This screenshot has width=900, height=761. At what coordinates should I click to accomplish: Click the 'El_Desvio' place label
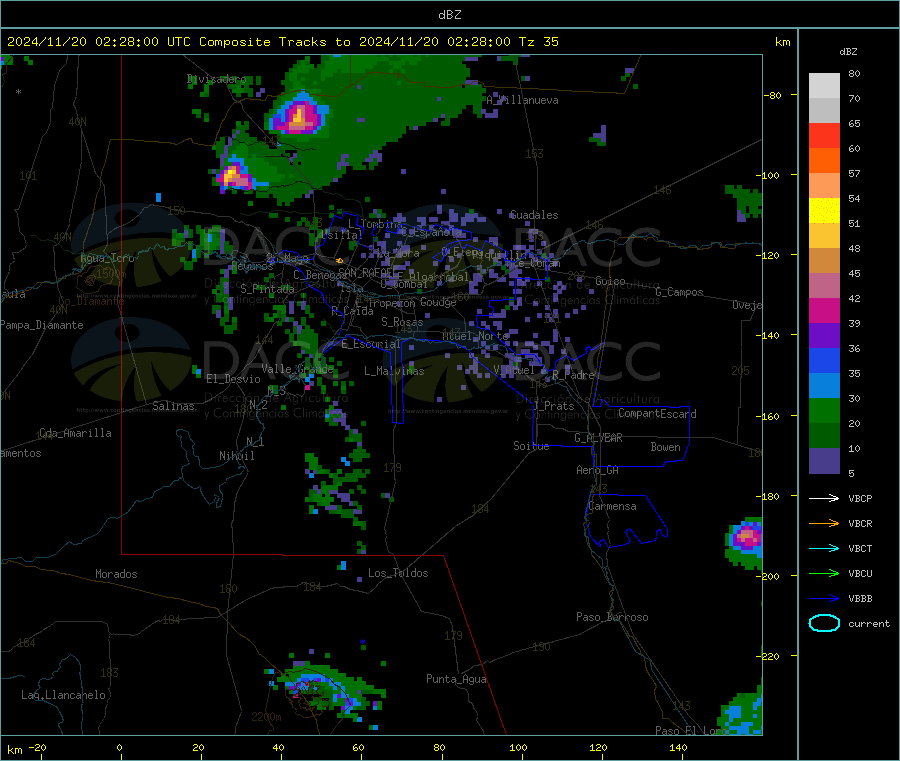(x=233, y=379)
